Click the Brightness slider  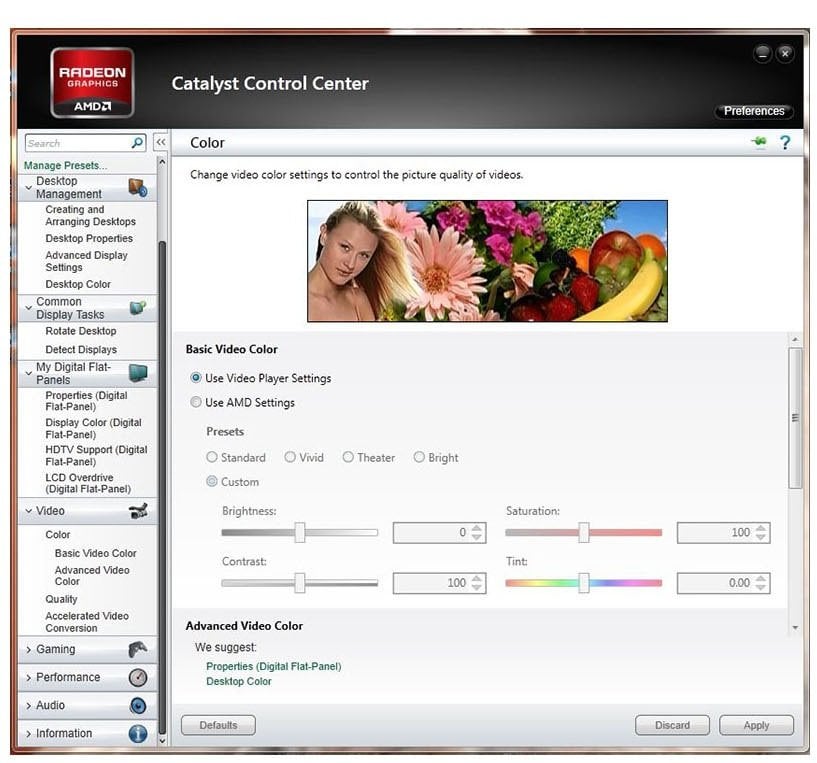pos(300,533)
